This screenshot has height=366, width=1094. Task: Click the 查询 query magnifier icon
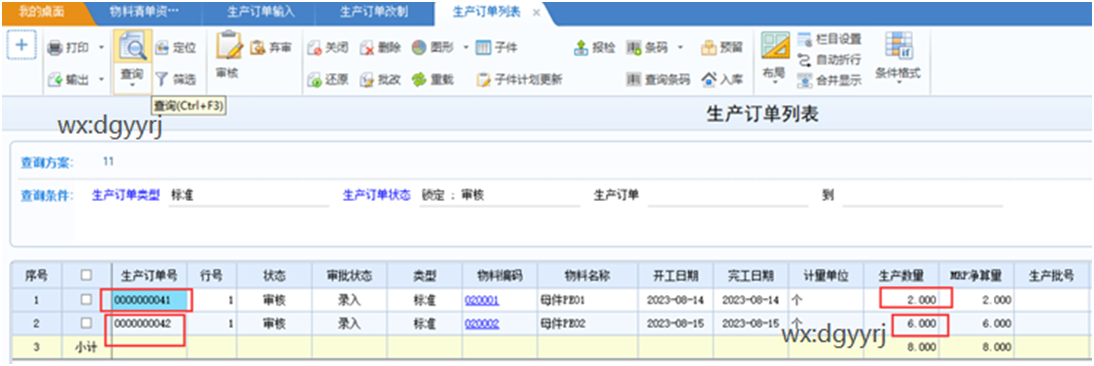pyautogui.click(x=132, y=47)
